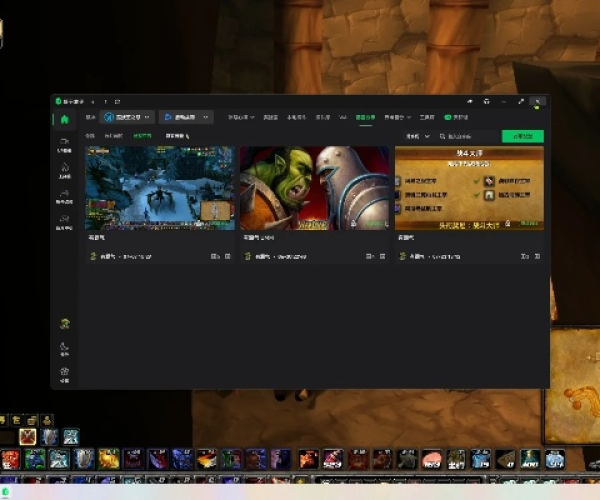Viewport: 600px width, 500px height.
Task: Open the user avatar in the left sidebar
Action: pyautogui.click(x=65, y=324)
